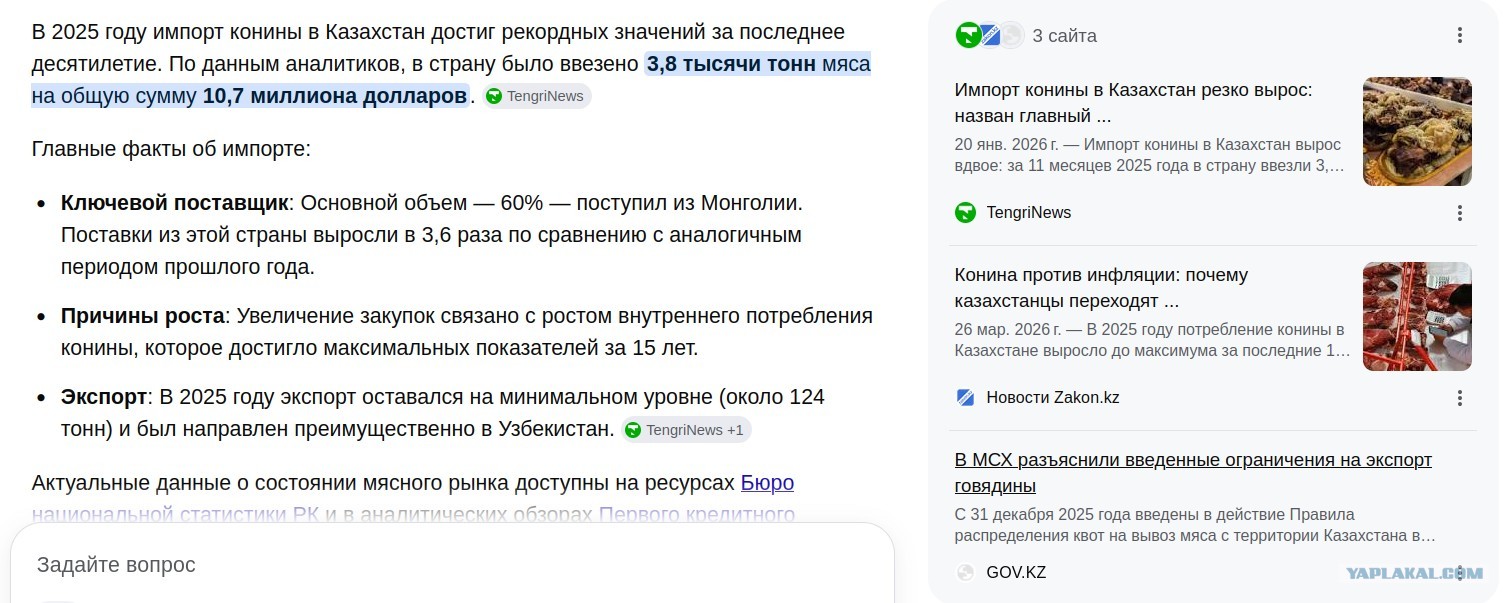Click meat market thumbnail image

[x=1417, y=317]
